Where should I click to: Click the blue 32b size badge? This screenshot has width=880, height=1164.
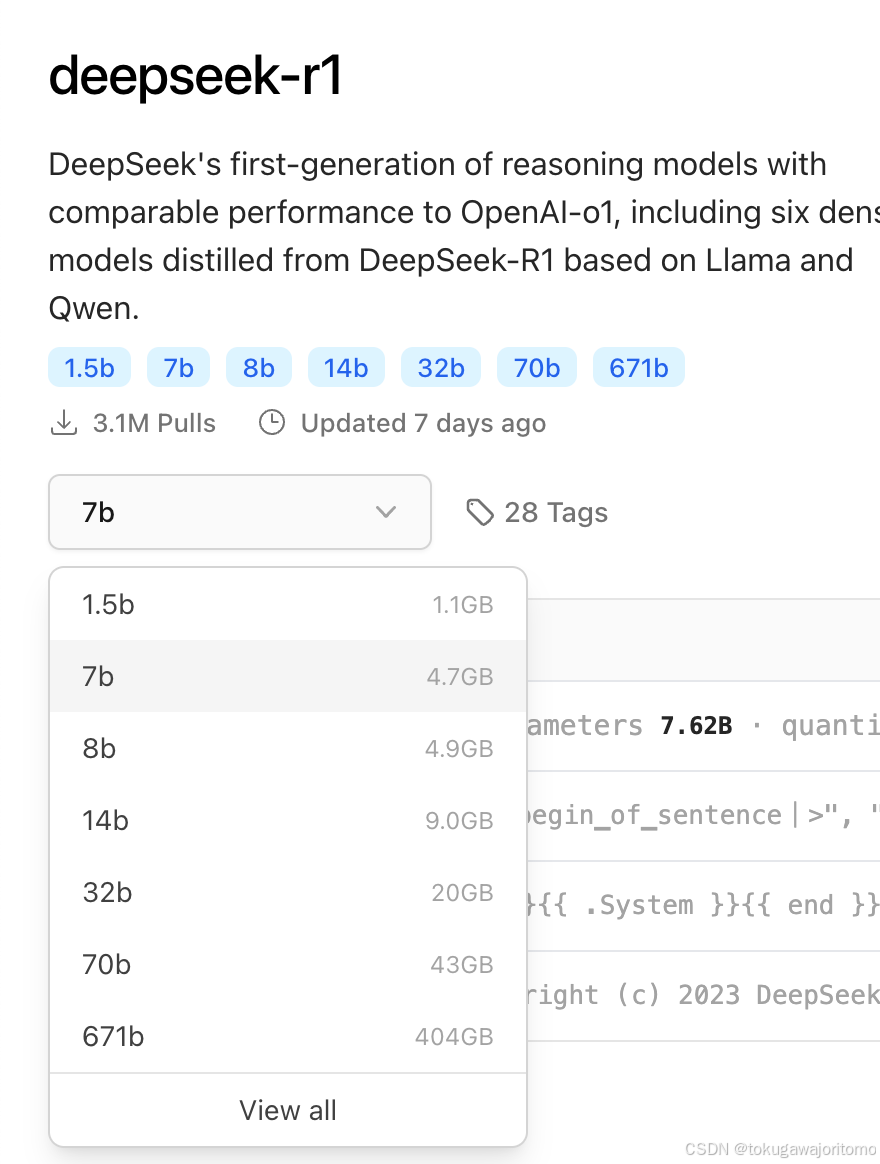point(441,367)
